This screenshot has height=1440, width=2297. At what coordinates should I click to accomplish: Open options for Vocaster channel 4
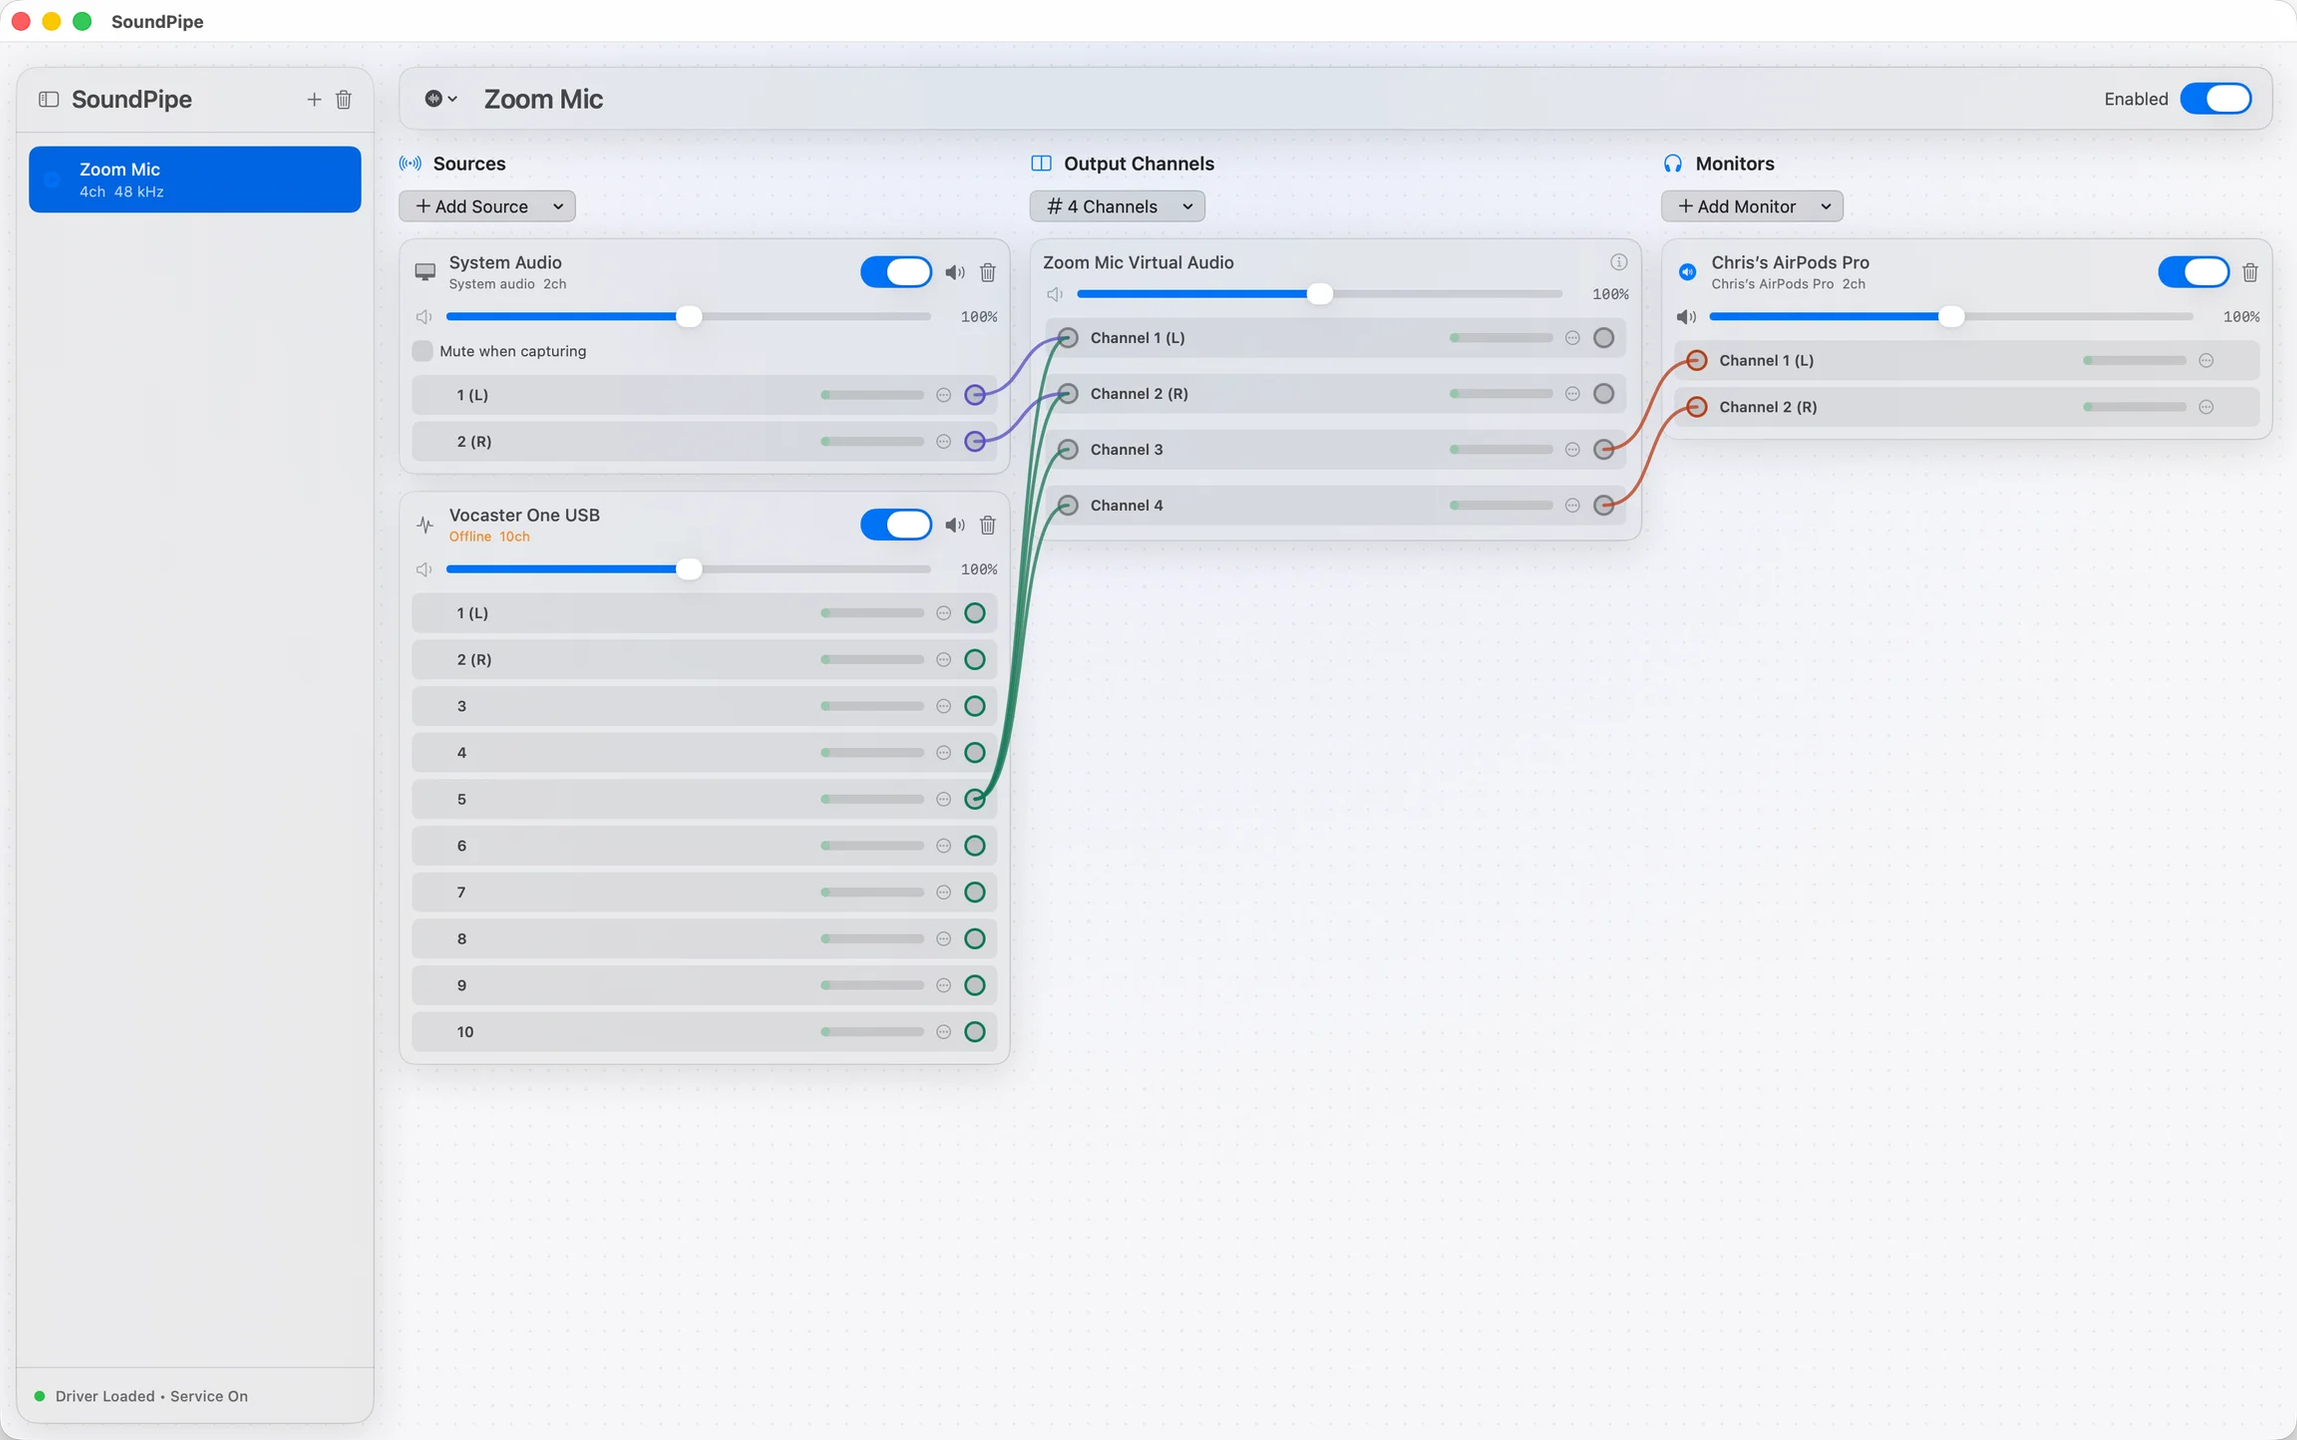tap(944, 753)
